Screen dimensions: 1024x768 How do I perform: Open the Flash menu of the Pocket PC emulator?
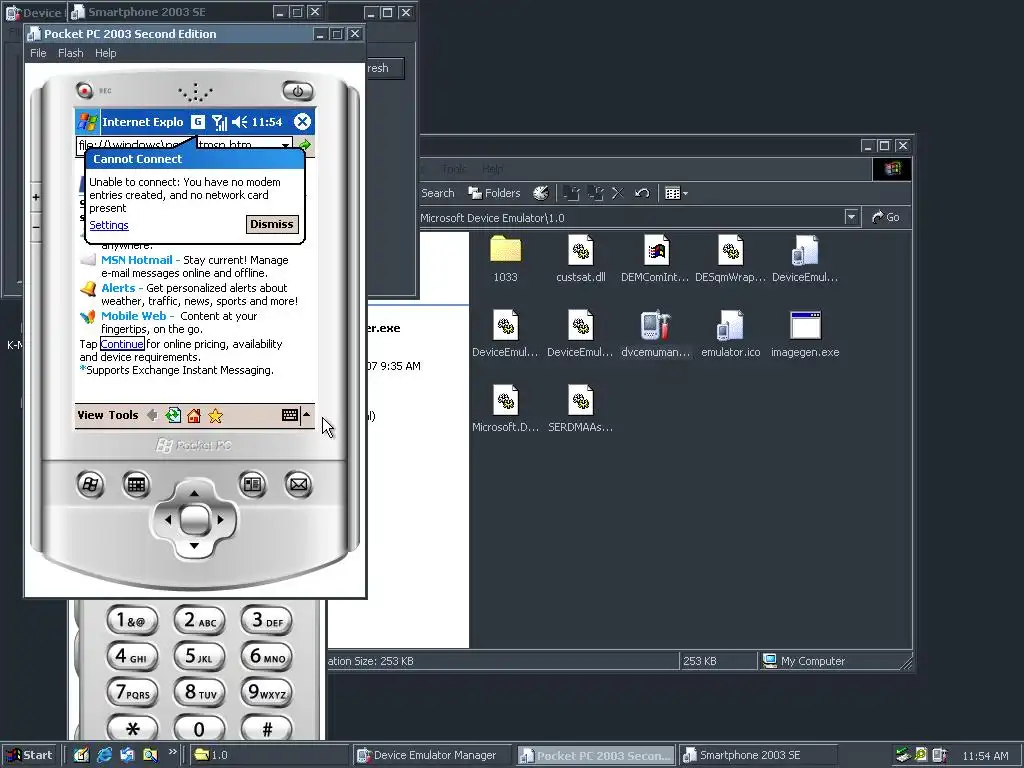tap(71, 53)
